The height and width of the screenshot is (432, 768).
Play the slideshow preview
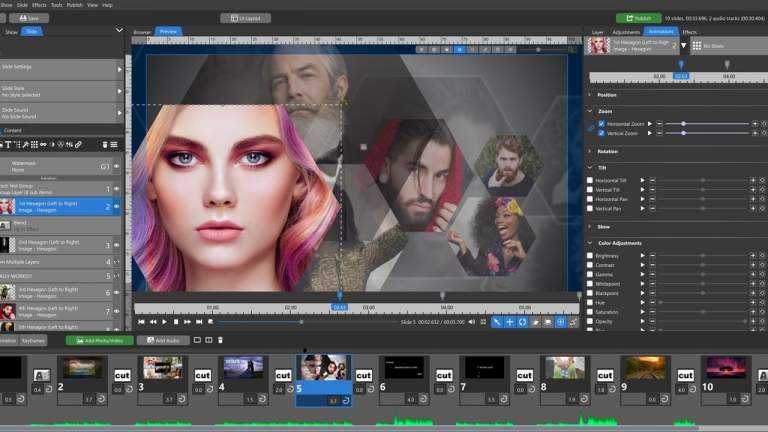(x=165, y=322)
